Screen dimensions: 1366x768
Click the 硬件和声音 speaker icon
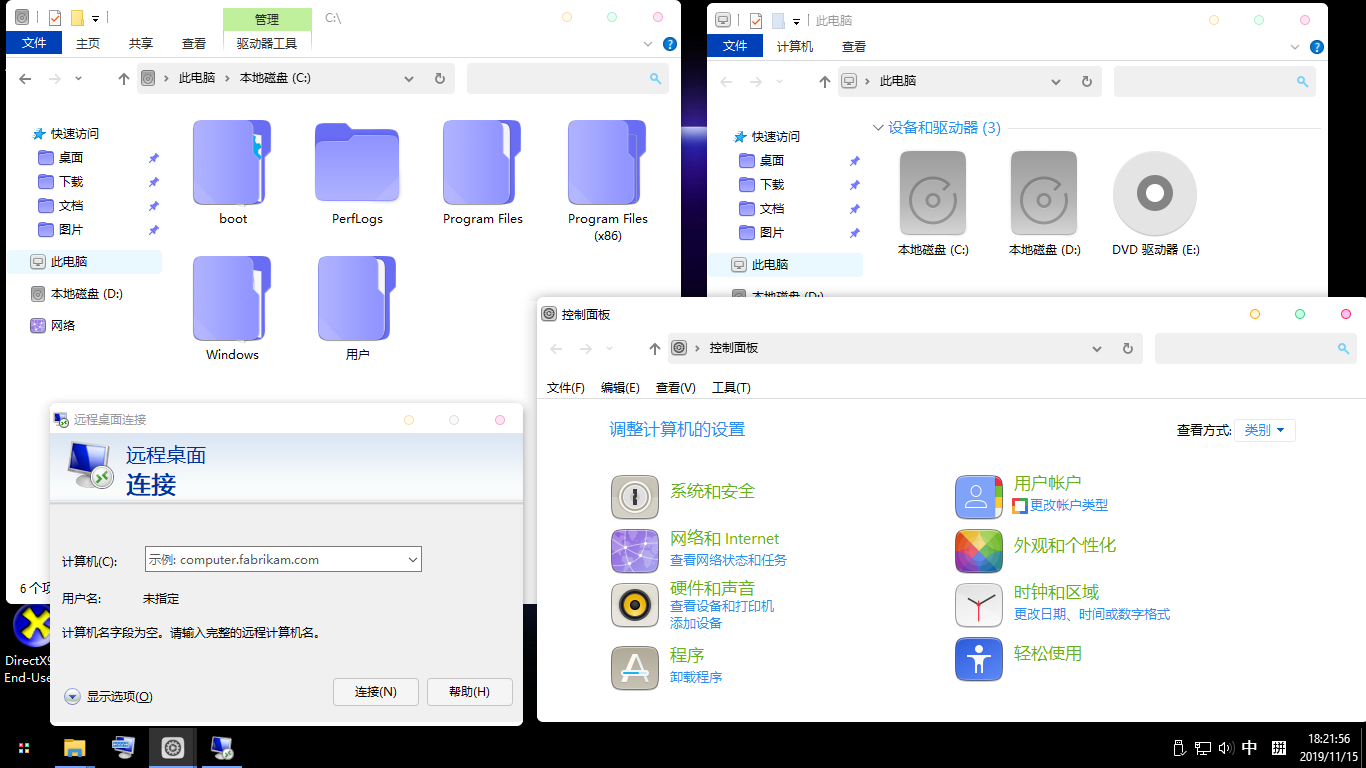635,605
